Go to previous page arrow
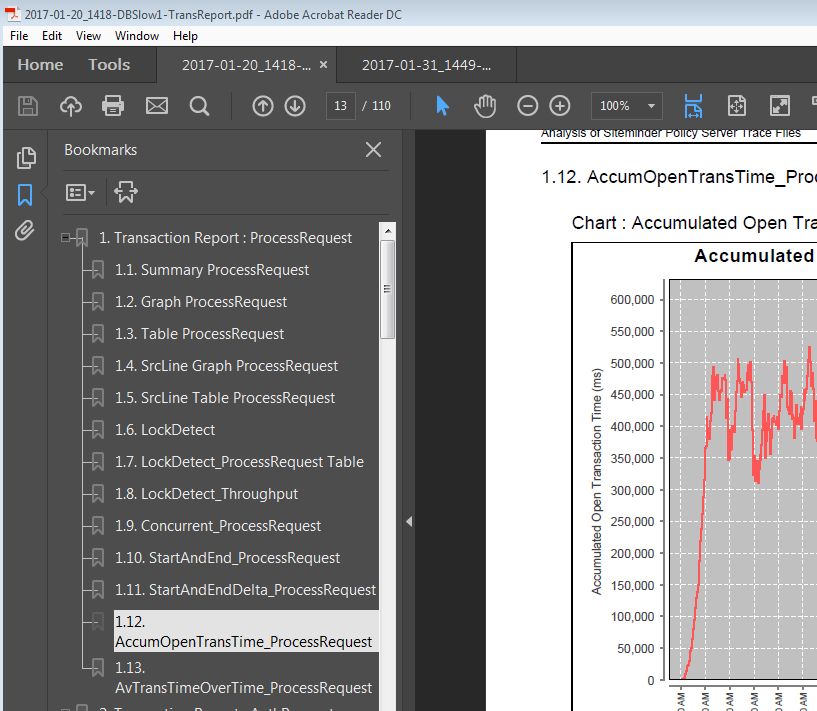Viewport: 817px width, 711px height. [x=263, y=106]
